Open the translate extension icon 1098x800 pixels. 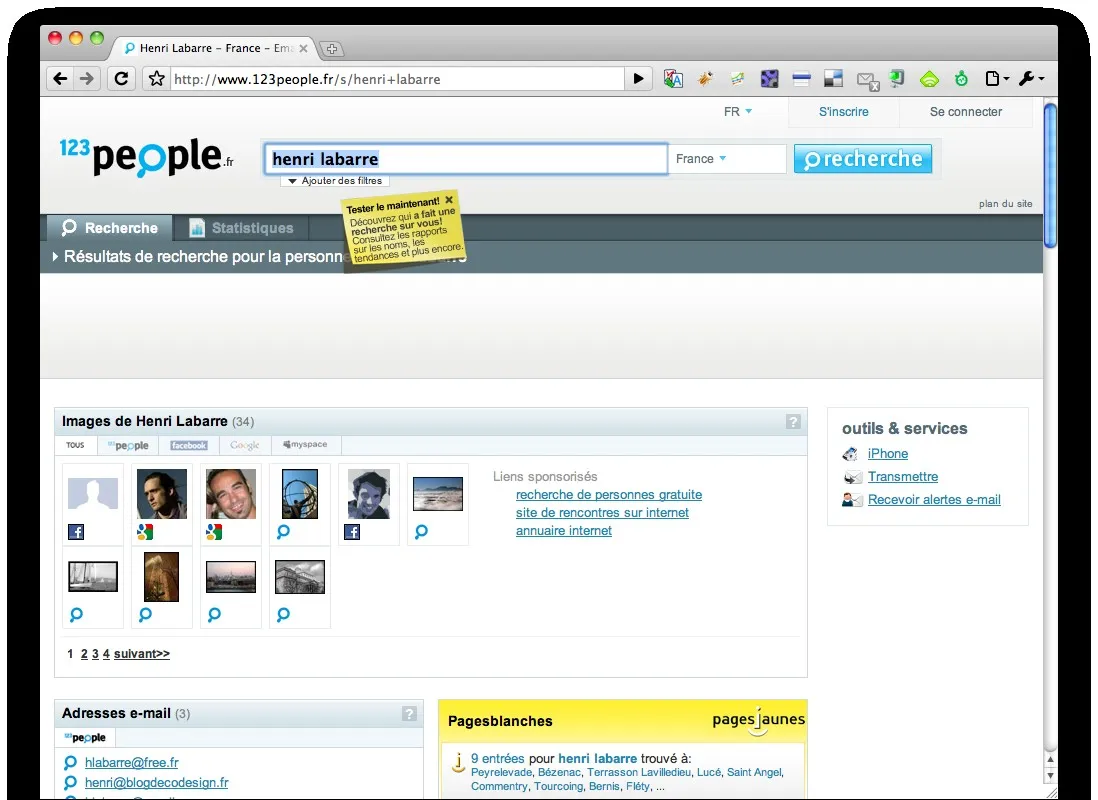pyautogui.click(x=673, y=78)
